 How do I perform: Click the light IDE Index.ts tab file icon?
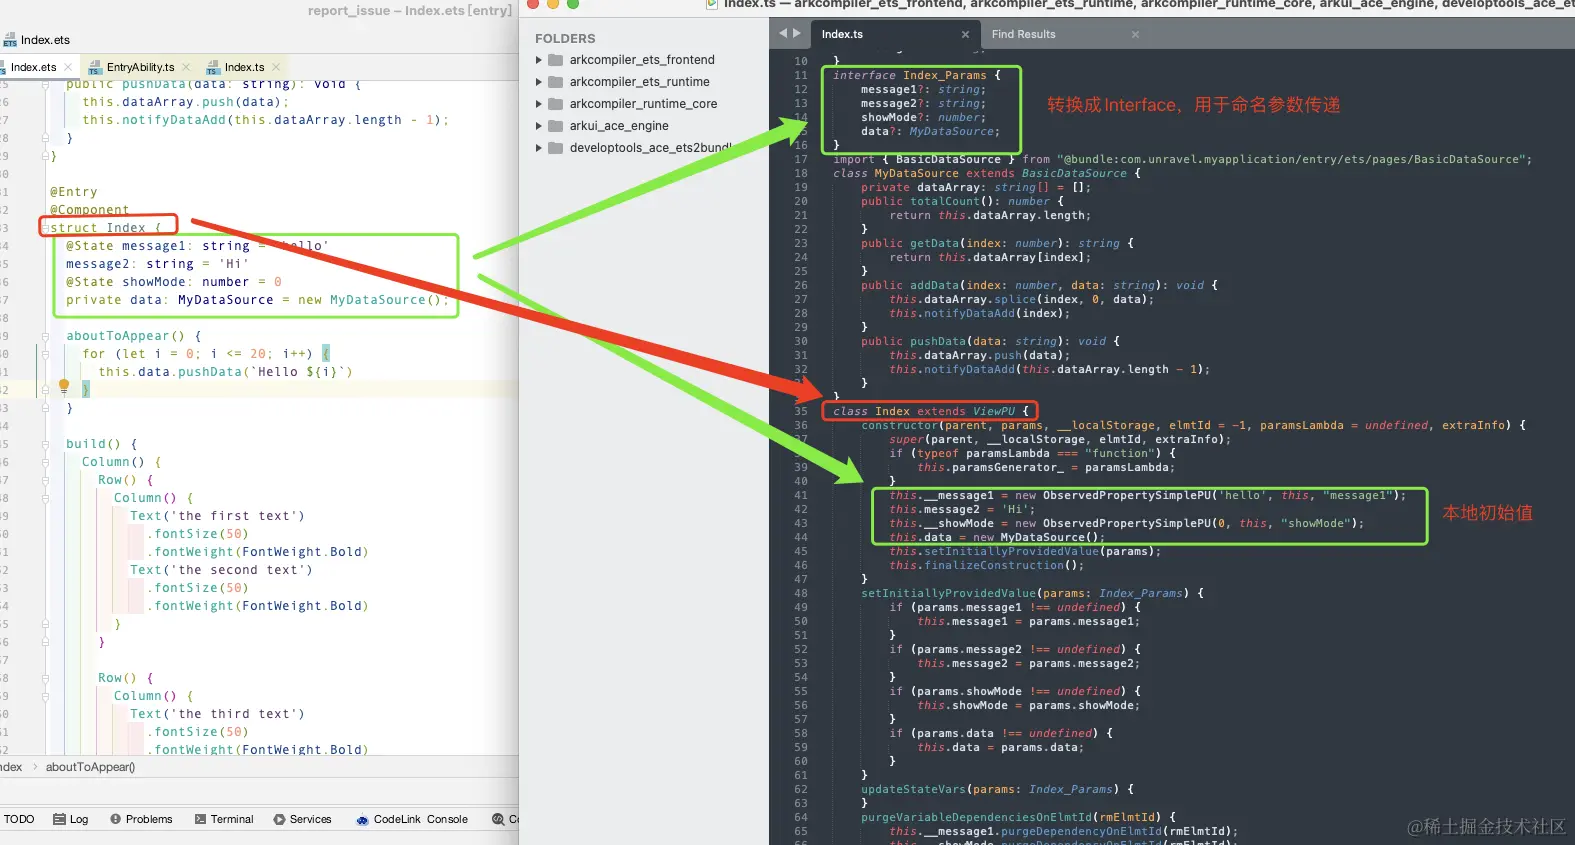tap(213, 68)
